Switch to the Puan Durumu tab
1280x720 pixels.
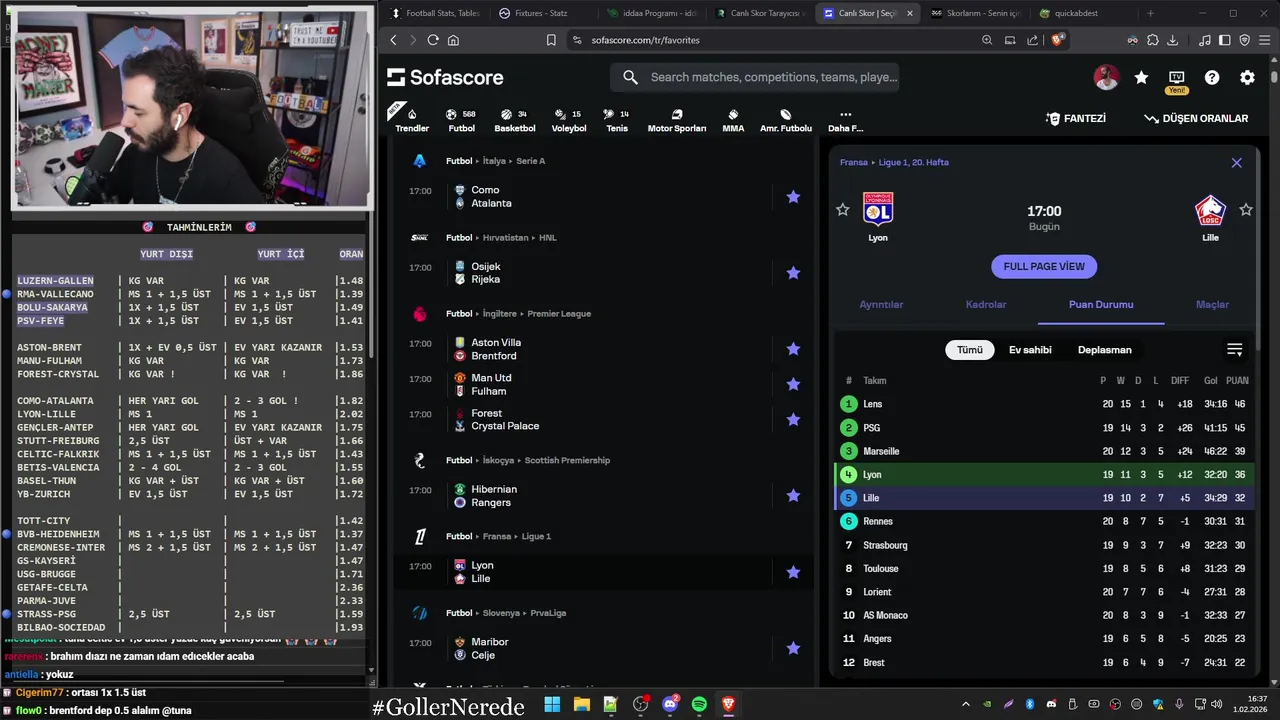pyautogui.click(x=1101, y=304)
